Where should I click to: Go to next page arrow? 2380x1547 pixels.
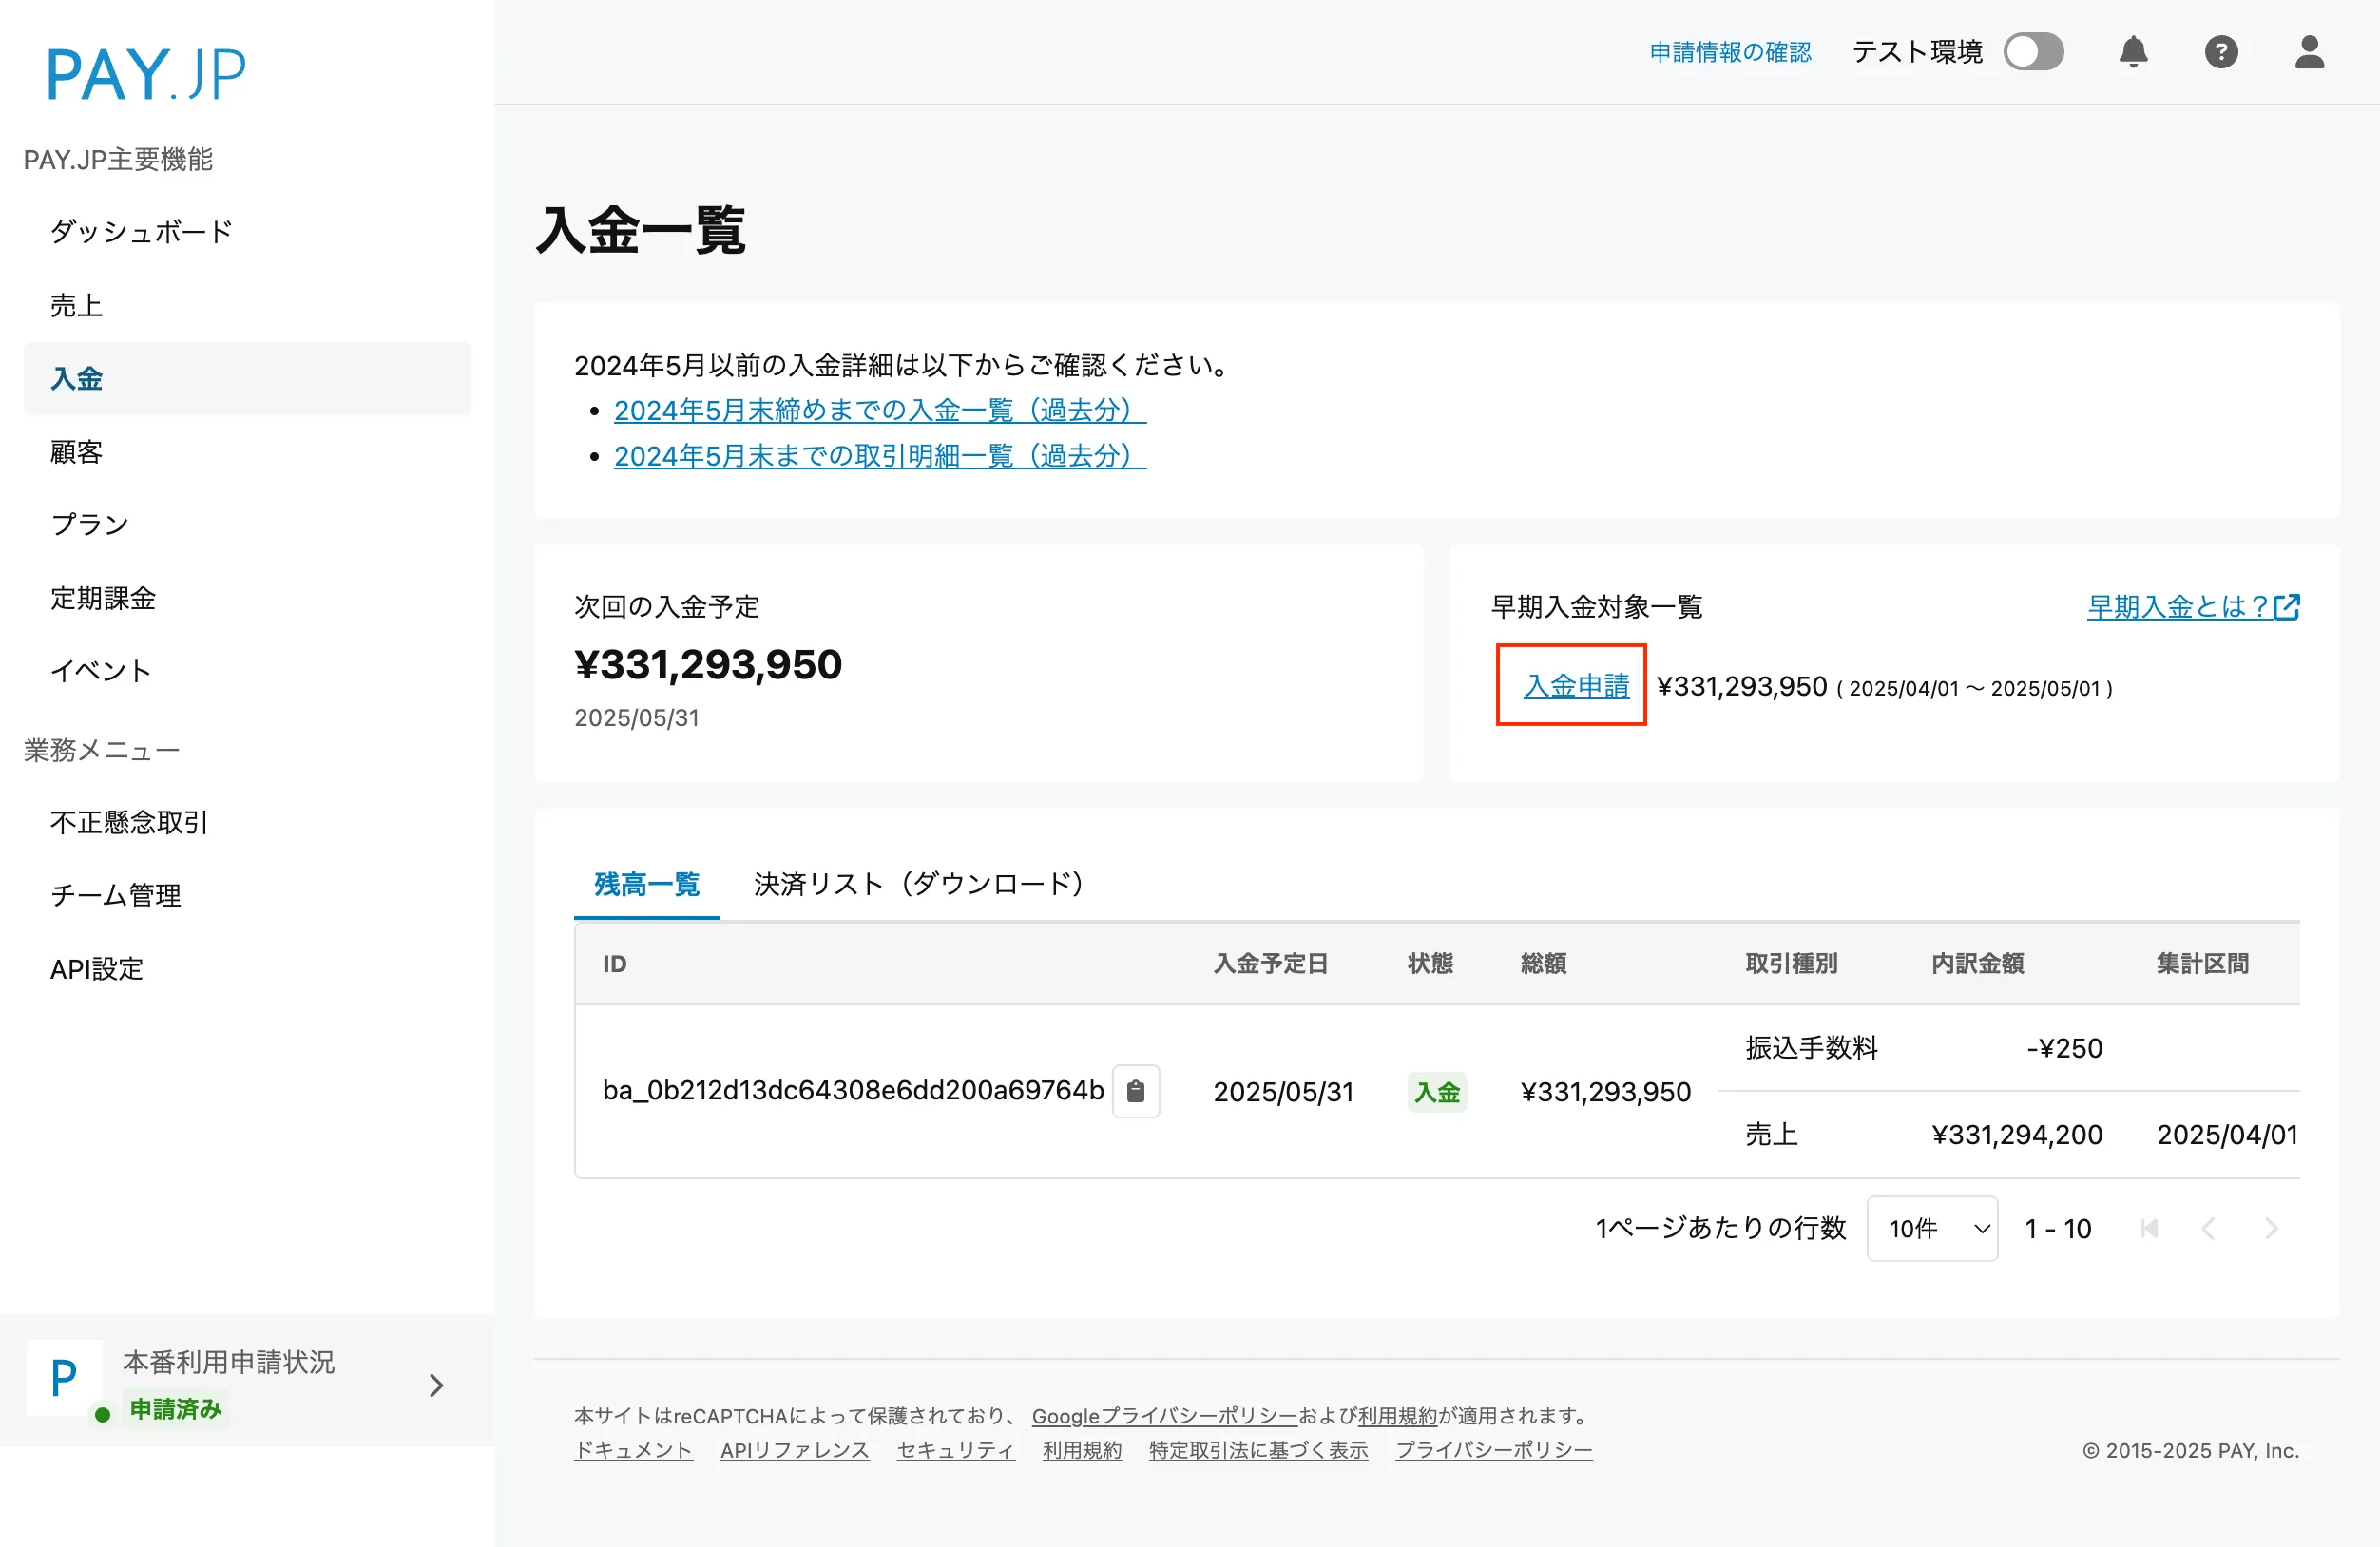(2271, 1228)
